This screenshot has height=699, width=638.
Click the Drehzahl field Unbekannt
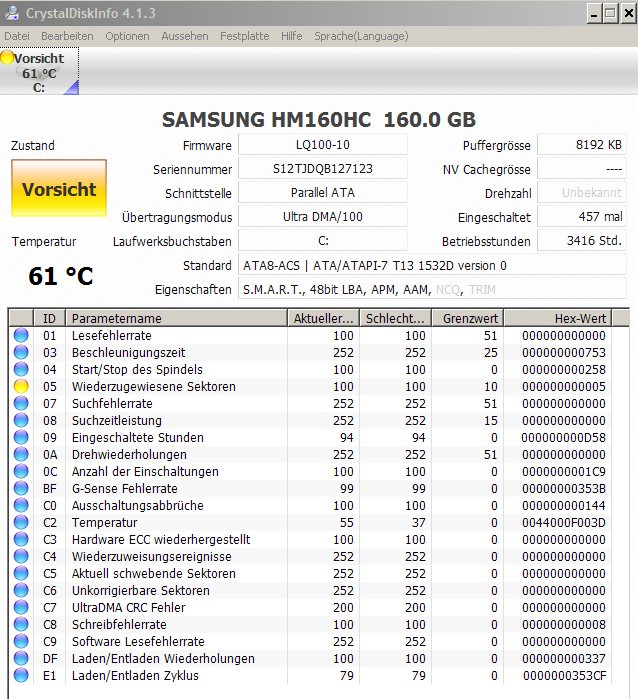point(582,193)
